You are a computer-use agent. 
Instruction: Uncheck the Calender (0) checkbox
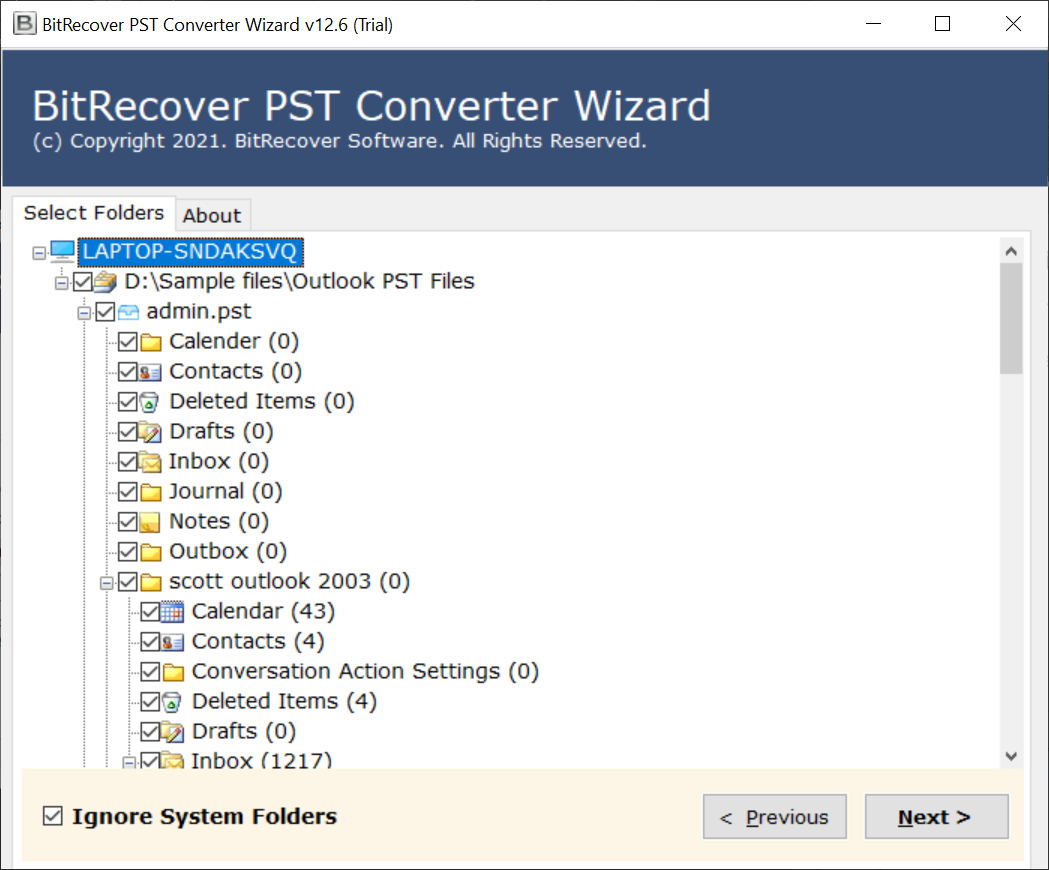pos(128,342)
